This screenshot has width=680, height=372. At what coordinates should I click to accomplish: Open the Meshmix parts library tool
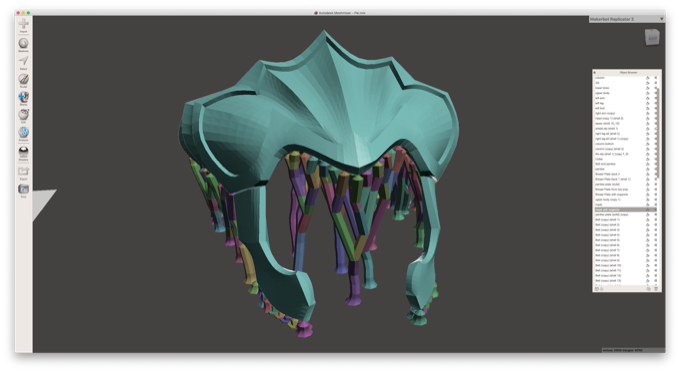[23, 44]
